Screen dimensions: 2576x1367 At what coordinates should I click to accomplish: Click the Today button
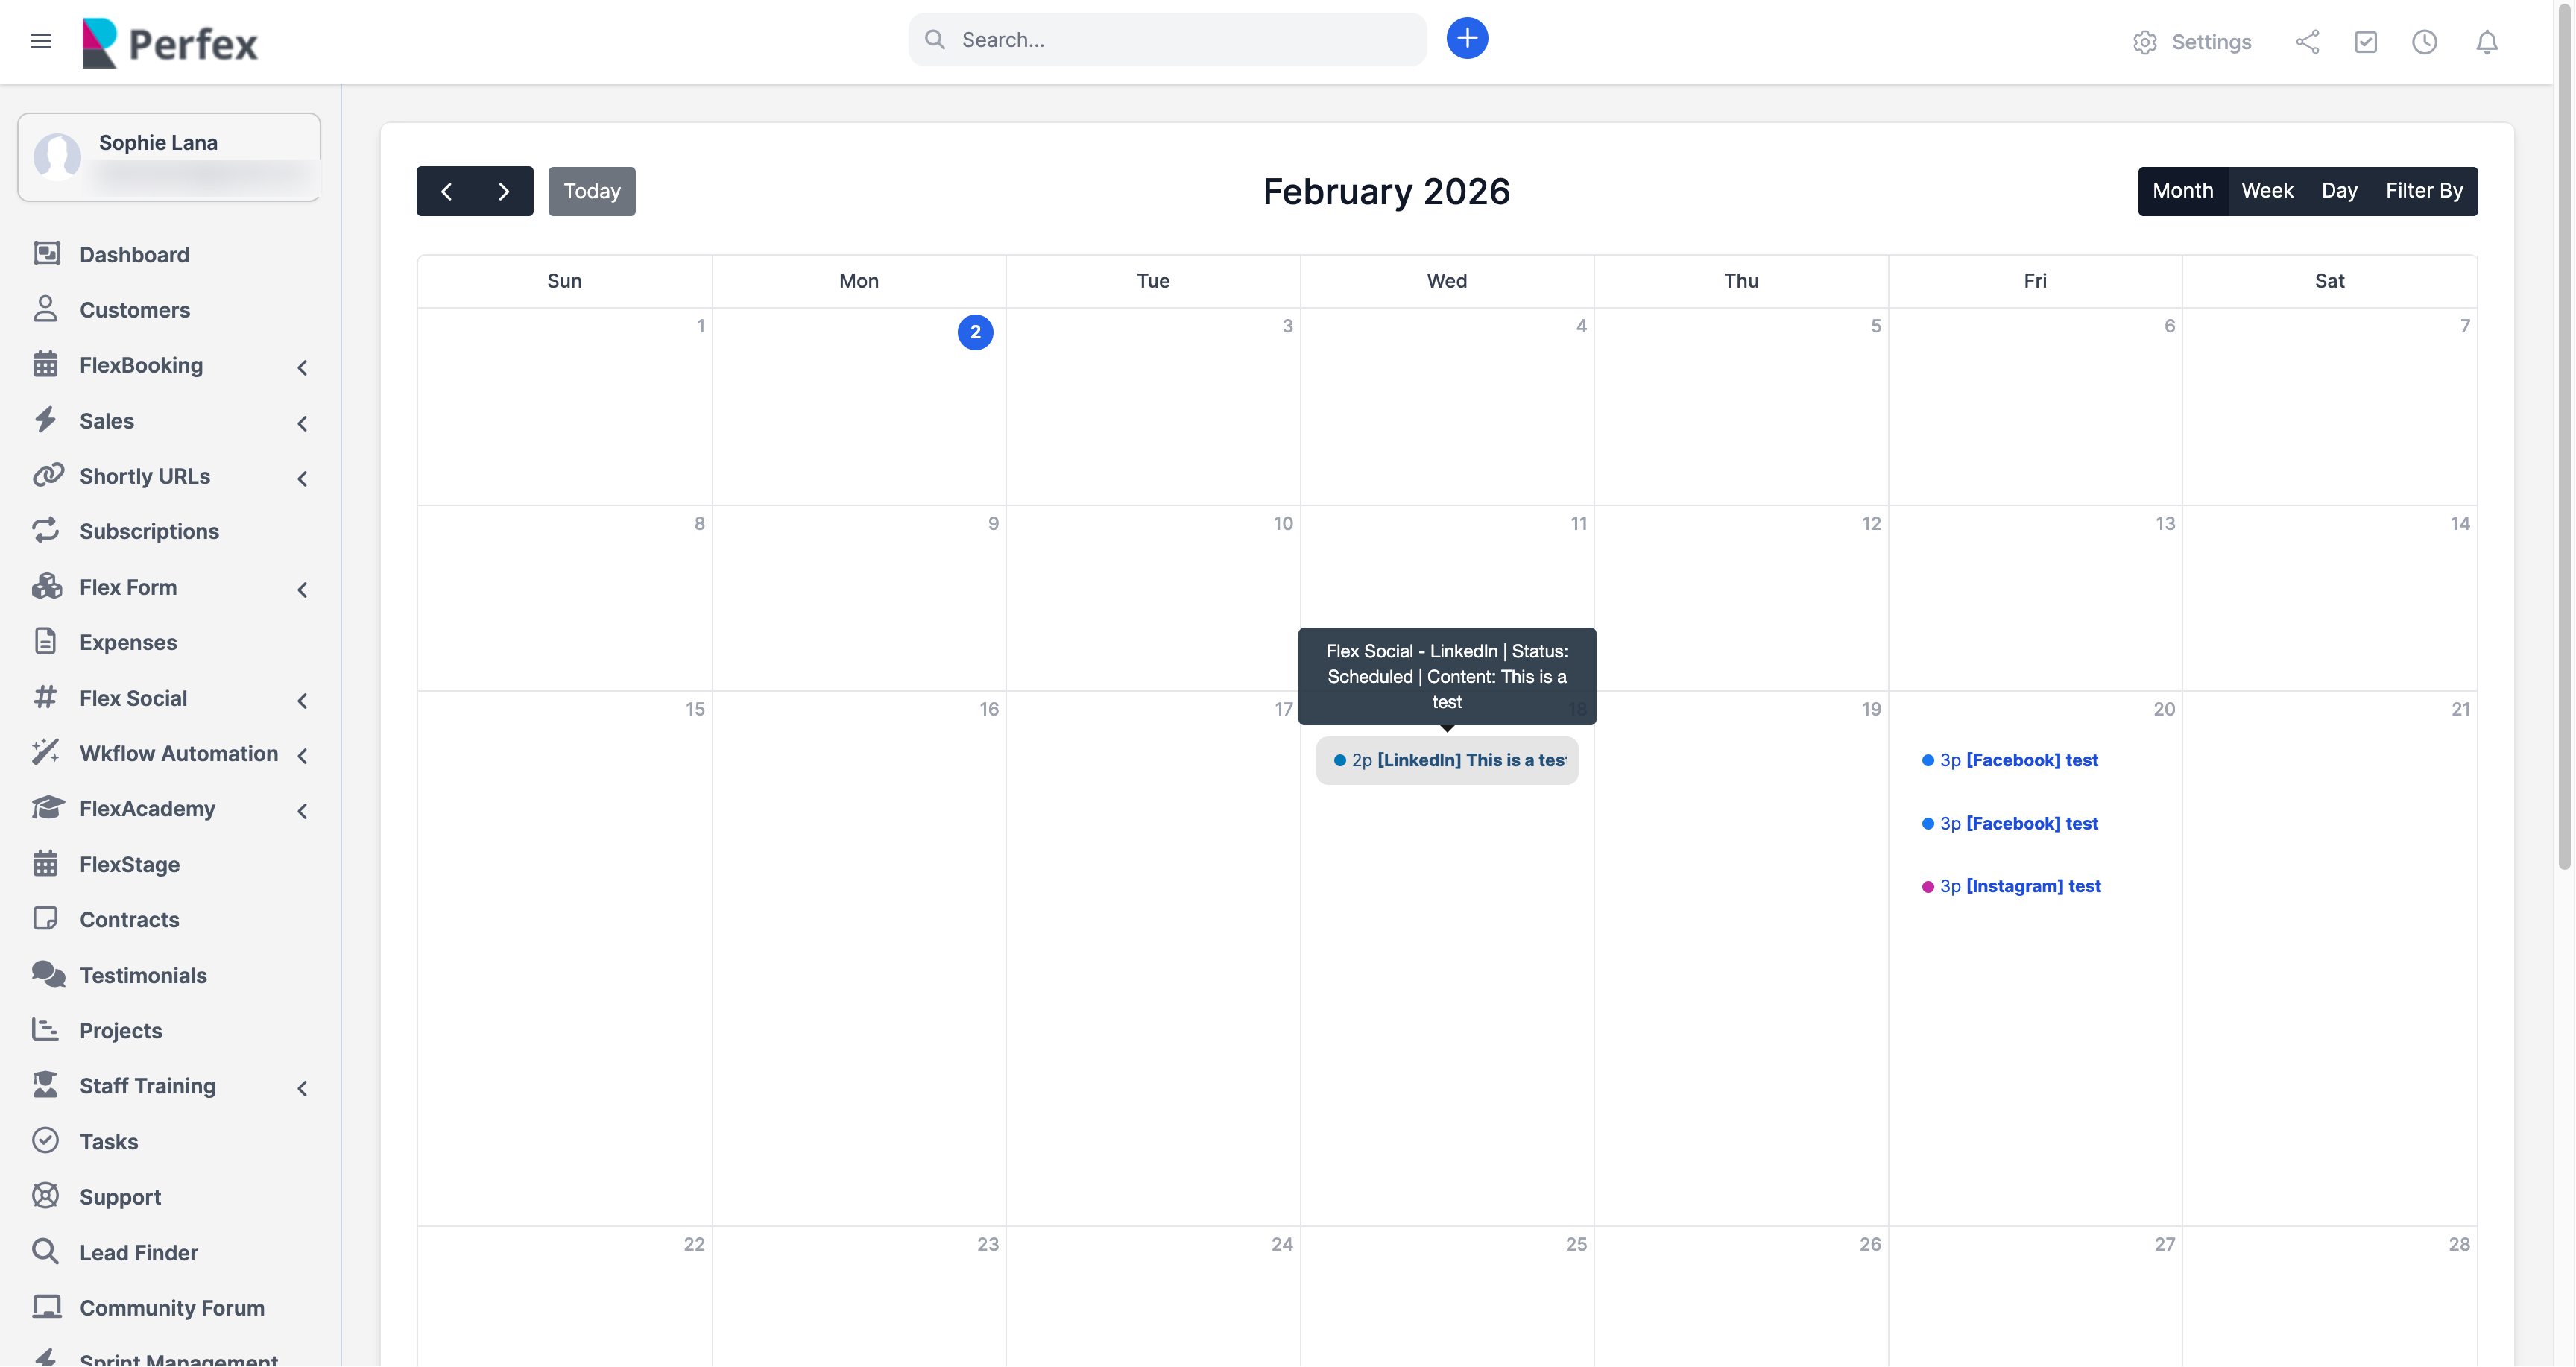point(591,191)
